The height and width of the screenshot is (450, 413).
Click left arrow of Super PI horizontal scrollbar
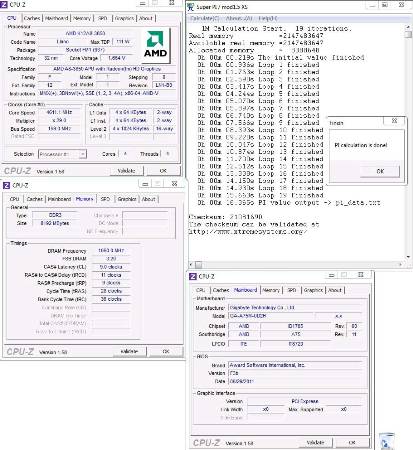pyautogui.click(x=191, y=265)
